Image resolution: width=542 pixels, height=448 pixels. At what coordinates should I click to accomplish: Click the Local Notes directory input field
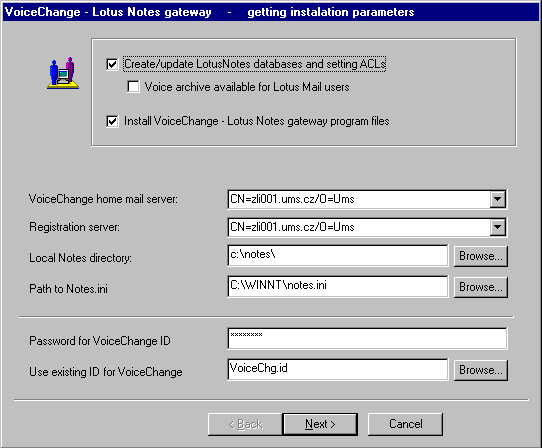click(x=338, y=256)
